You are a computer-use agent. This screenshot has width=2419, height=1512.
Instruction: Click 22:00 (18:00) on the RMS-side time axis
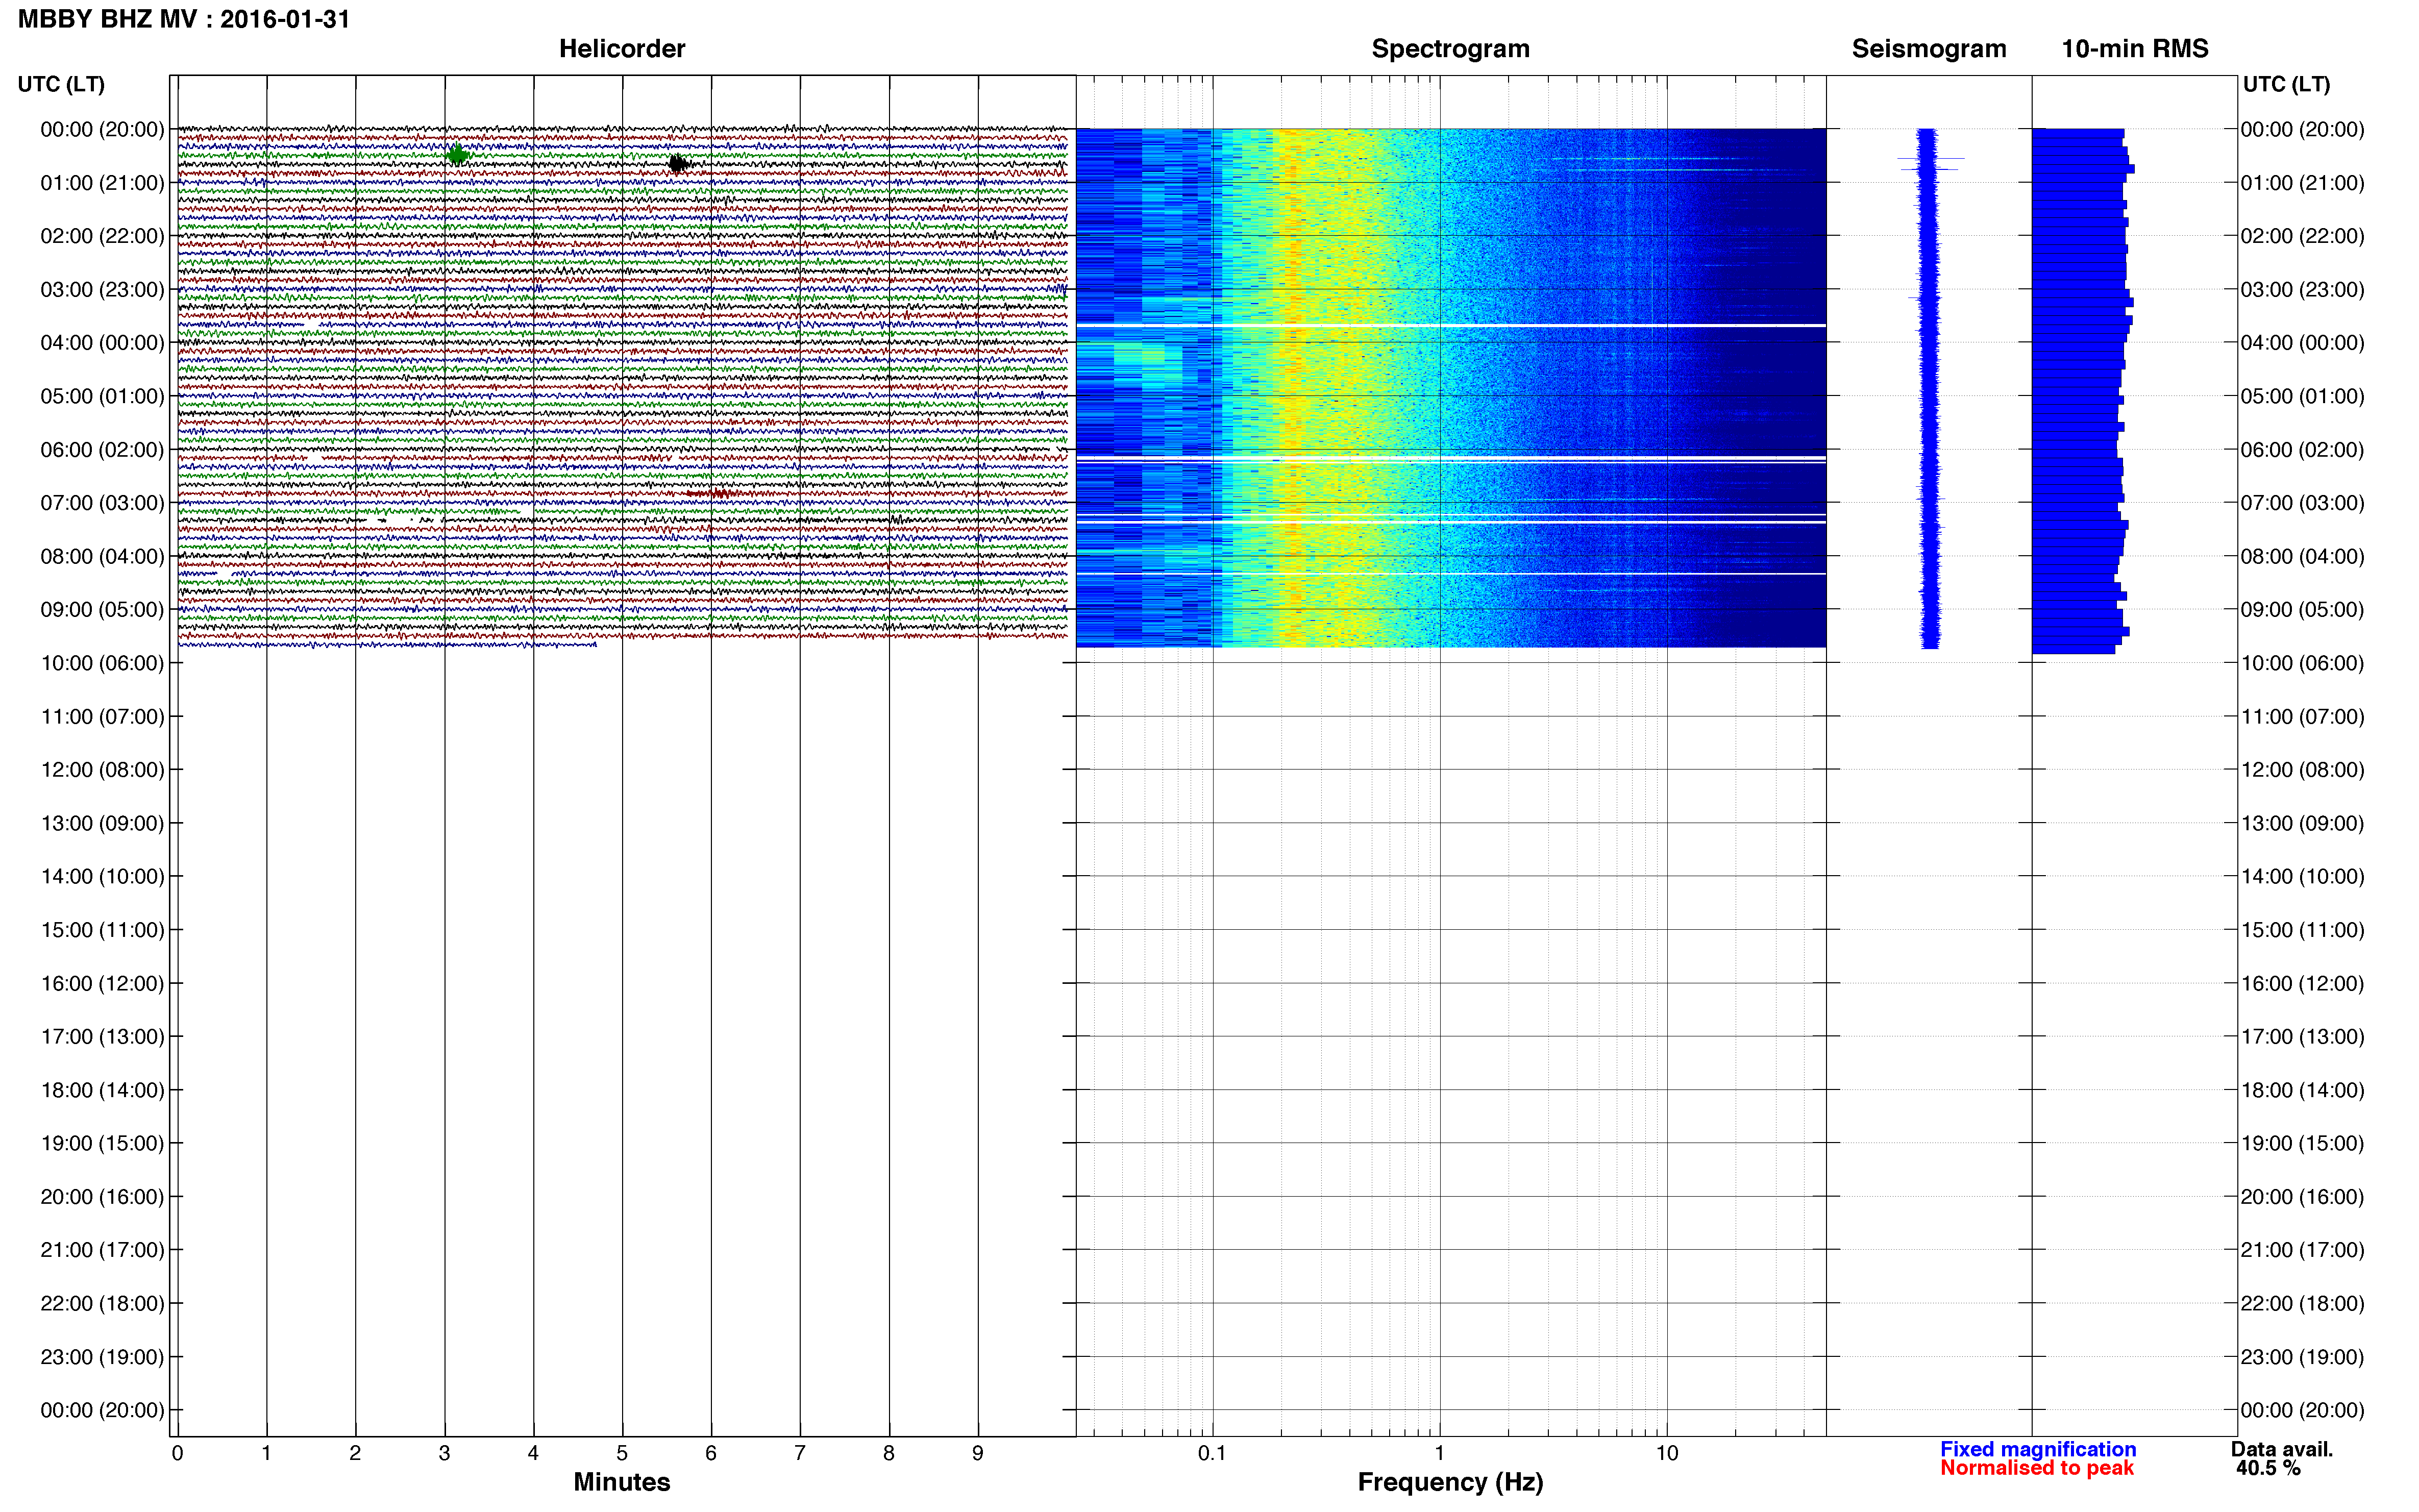tap(2302, 1303)
